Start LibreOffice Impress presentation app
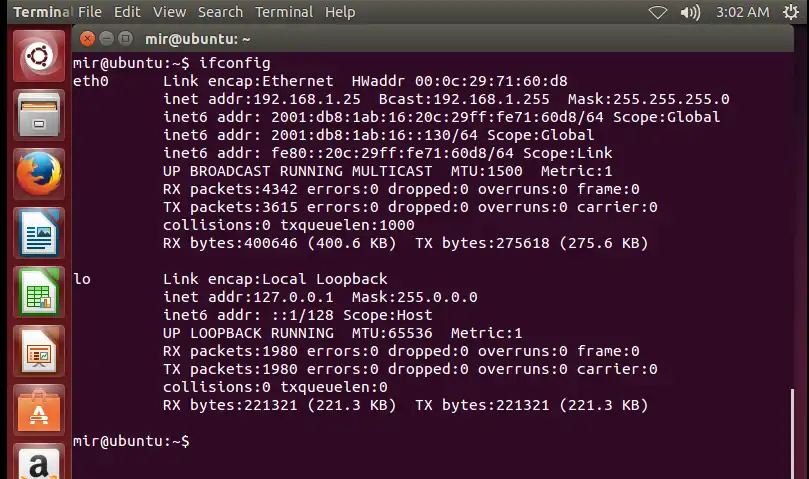This screenshot has height=479, width=809. click(39, 351)
